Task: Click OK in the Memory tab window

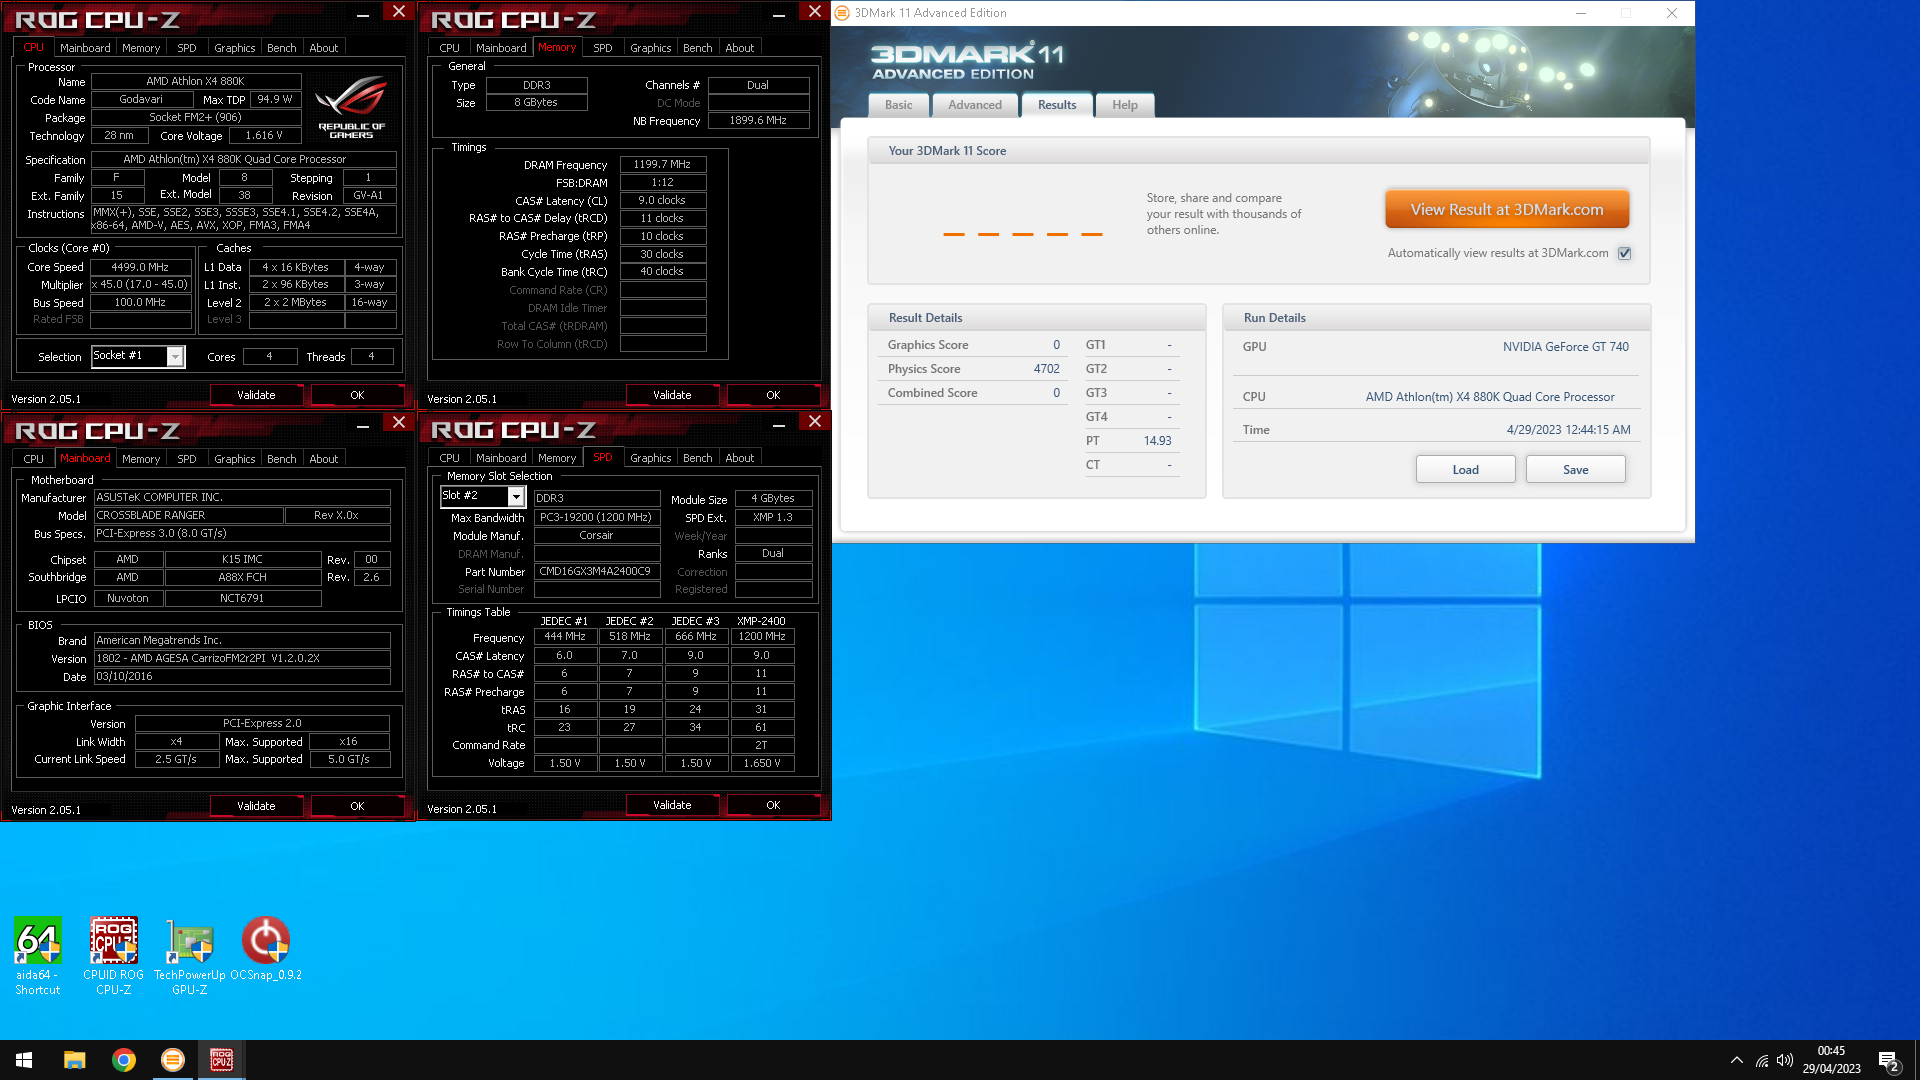Action: tap(773, 395)
